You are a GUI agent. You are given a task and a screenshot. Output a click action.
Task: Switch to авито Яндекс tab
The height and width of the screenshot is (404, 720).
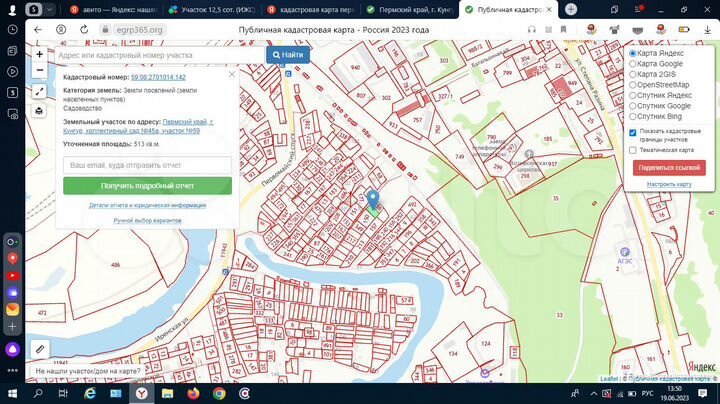tap(114, 9)
